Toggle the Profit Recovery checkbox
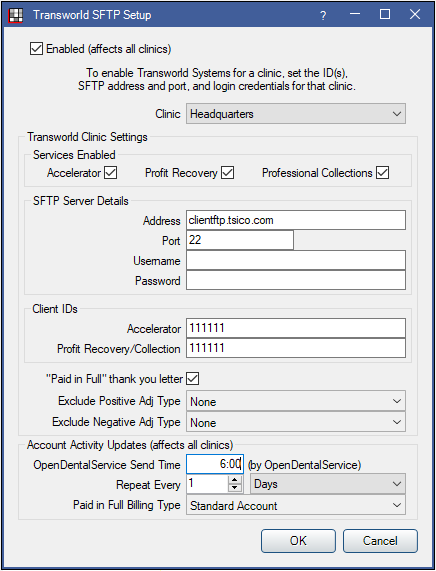 (228, 173)
